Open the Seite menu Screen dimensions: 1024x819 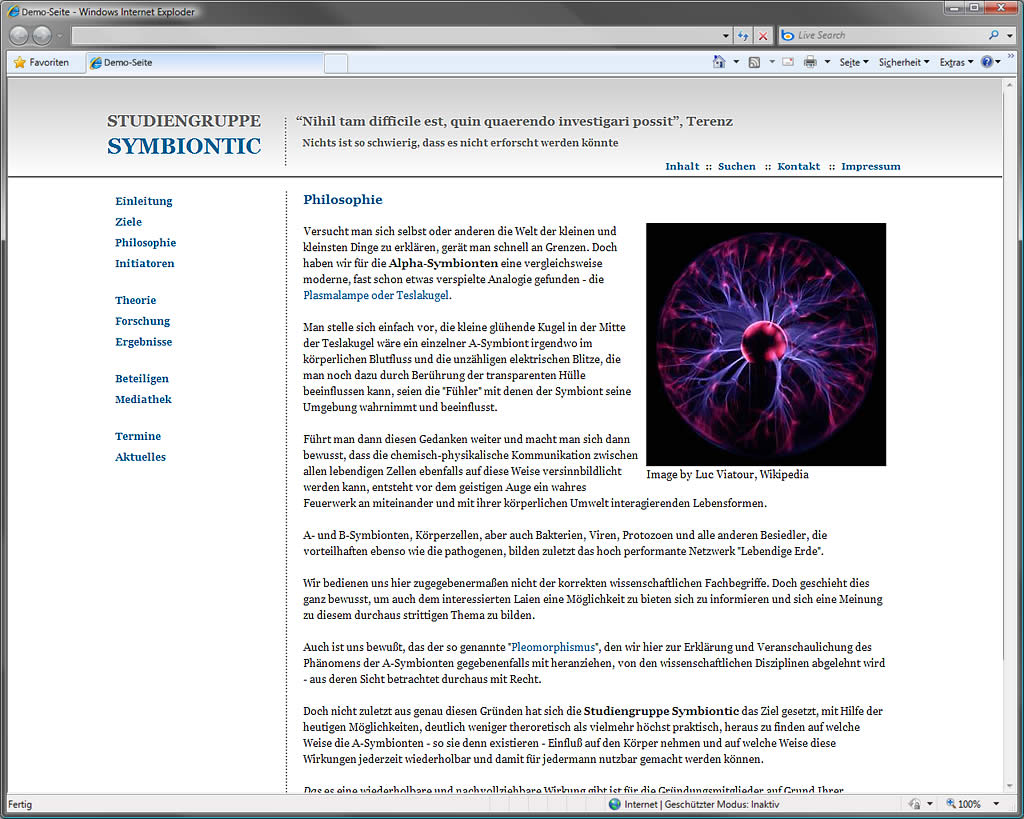click(854, 62)
